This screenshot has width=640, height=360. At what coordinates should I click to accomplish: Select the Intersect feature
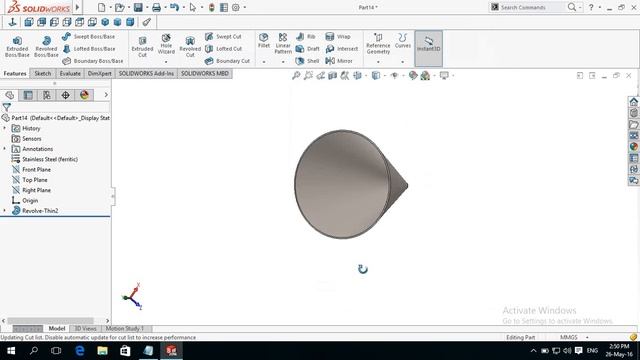[342, 49]
